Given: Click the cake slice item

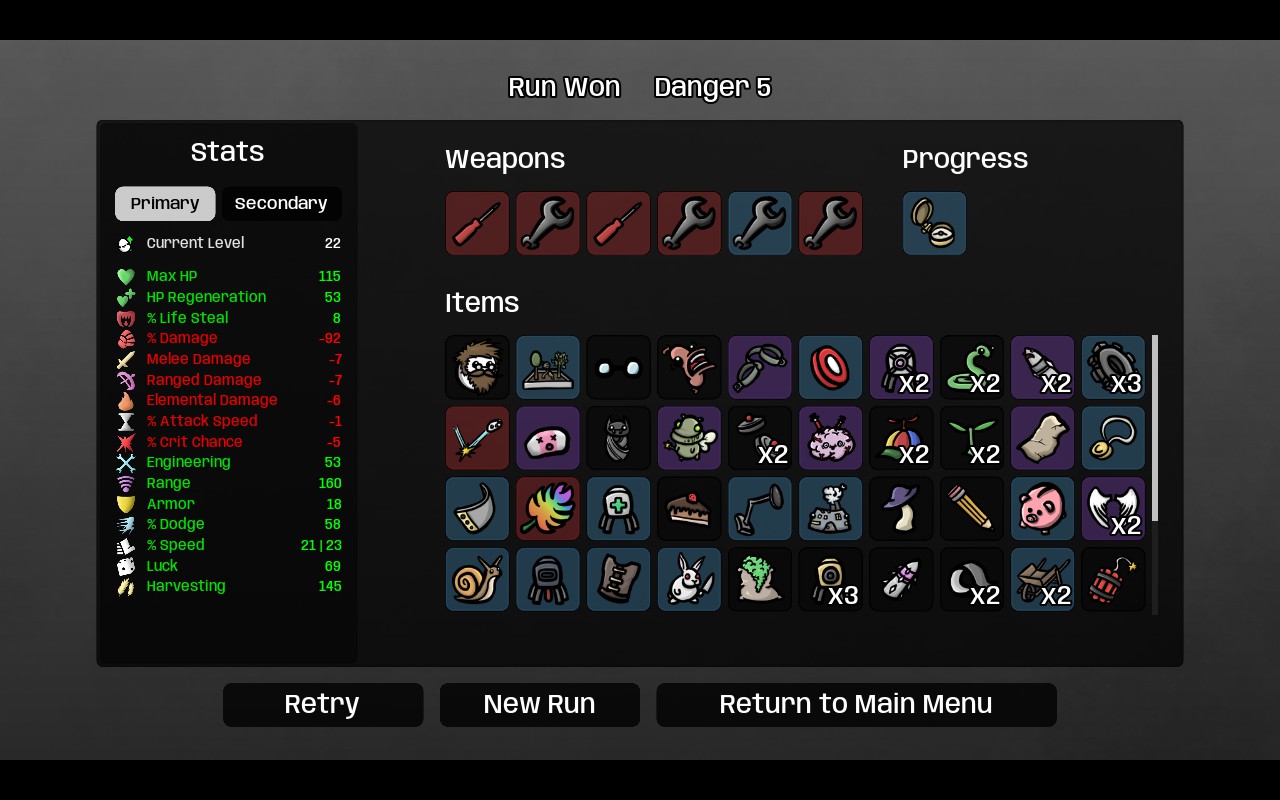Looking at the screenshot, I should (689, 509).
